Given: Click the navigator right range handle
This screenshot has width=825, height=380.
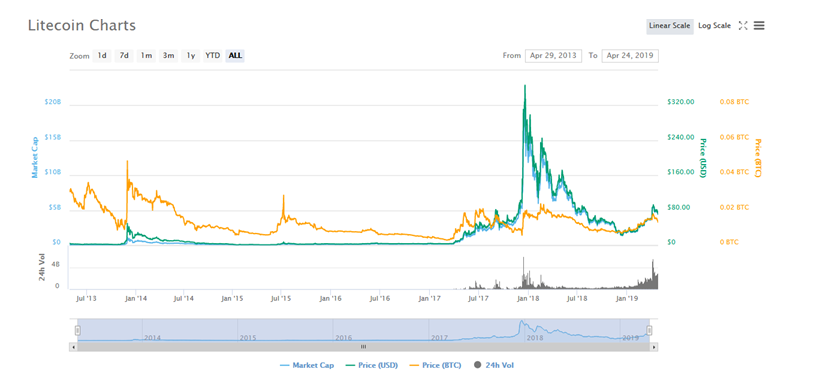Looking at the screenshot, I should (x=649, y=331).
